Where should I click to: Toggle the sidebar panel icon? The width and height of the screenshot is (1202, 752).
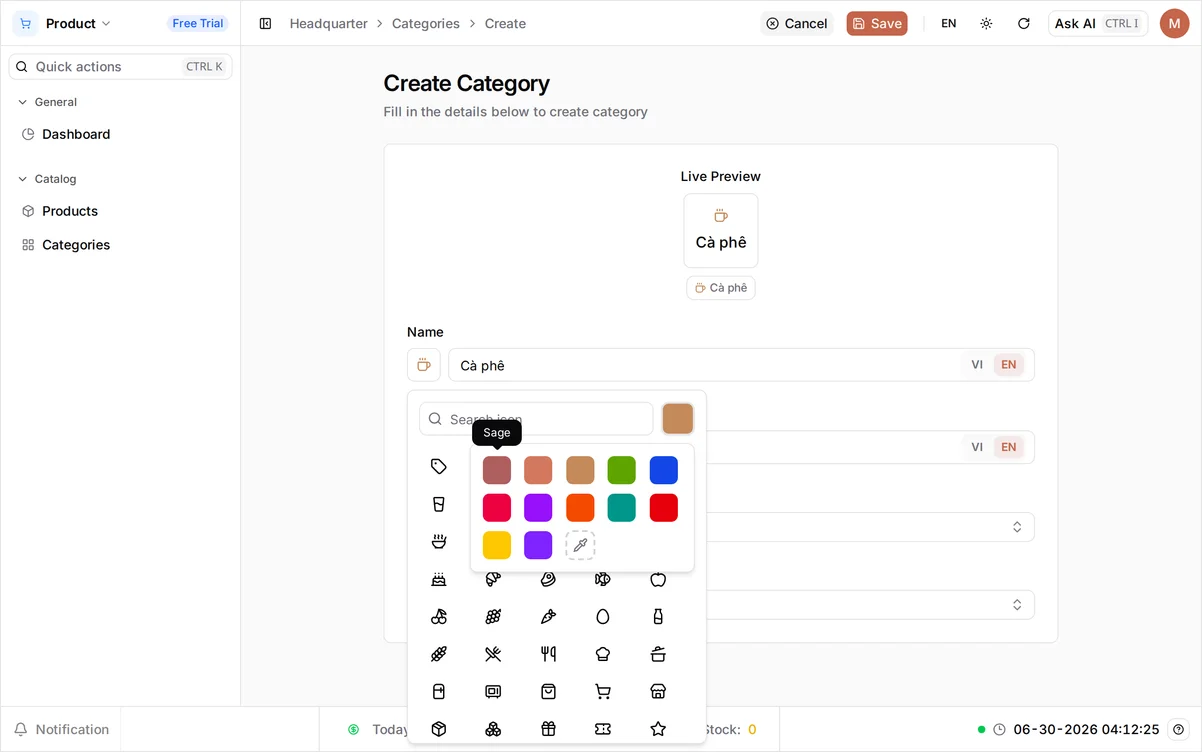tap(265, 23)
